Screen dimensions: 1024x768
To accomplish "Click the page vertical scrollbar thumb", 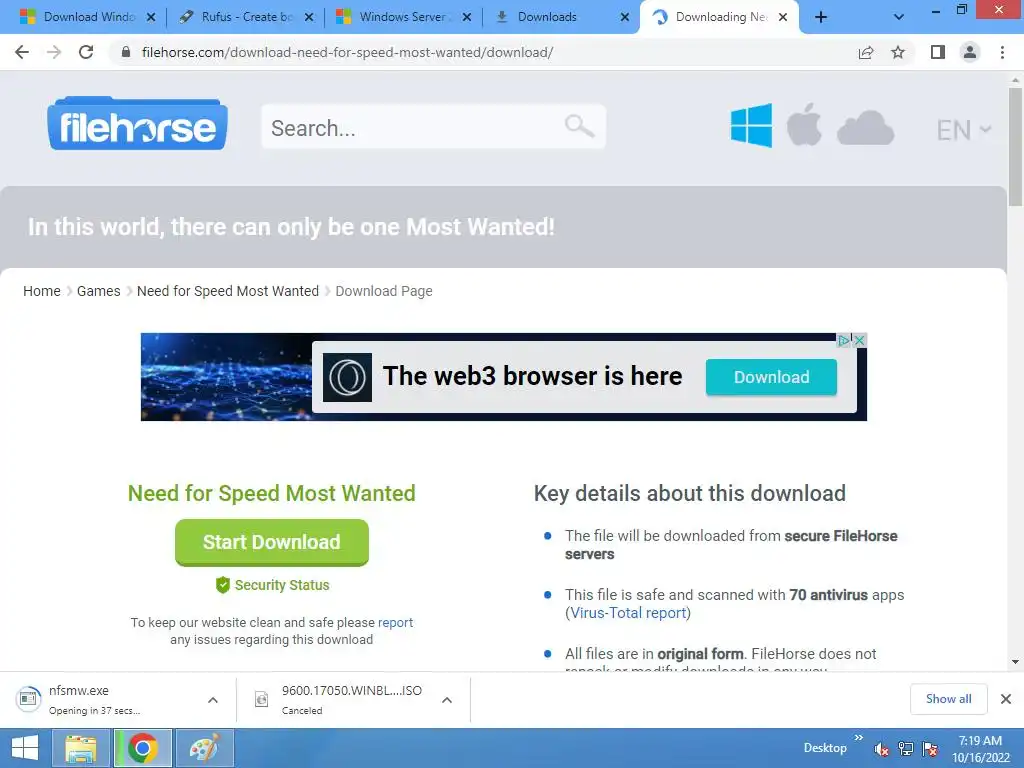I will click(1015, 148).
